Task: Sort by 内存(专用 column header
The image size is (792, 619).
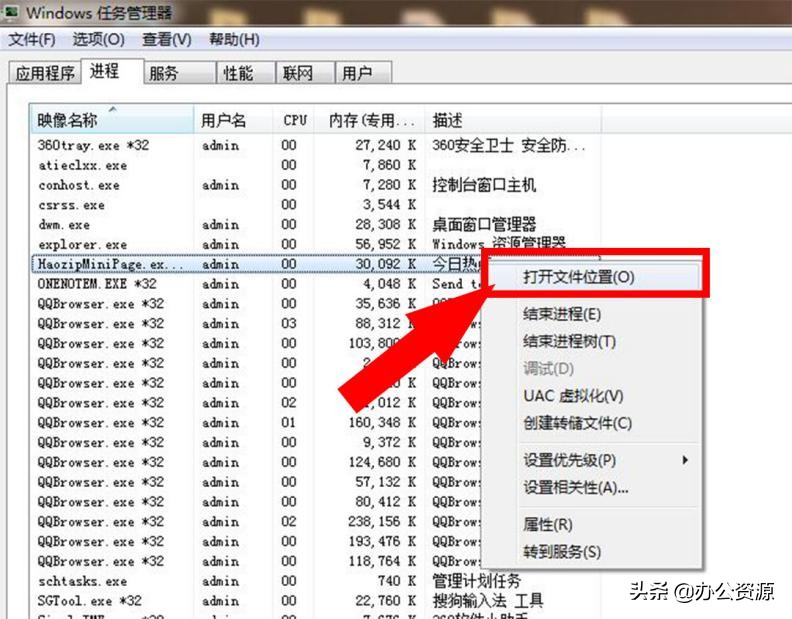Action: click(370, 120)
